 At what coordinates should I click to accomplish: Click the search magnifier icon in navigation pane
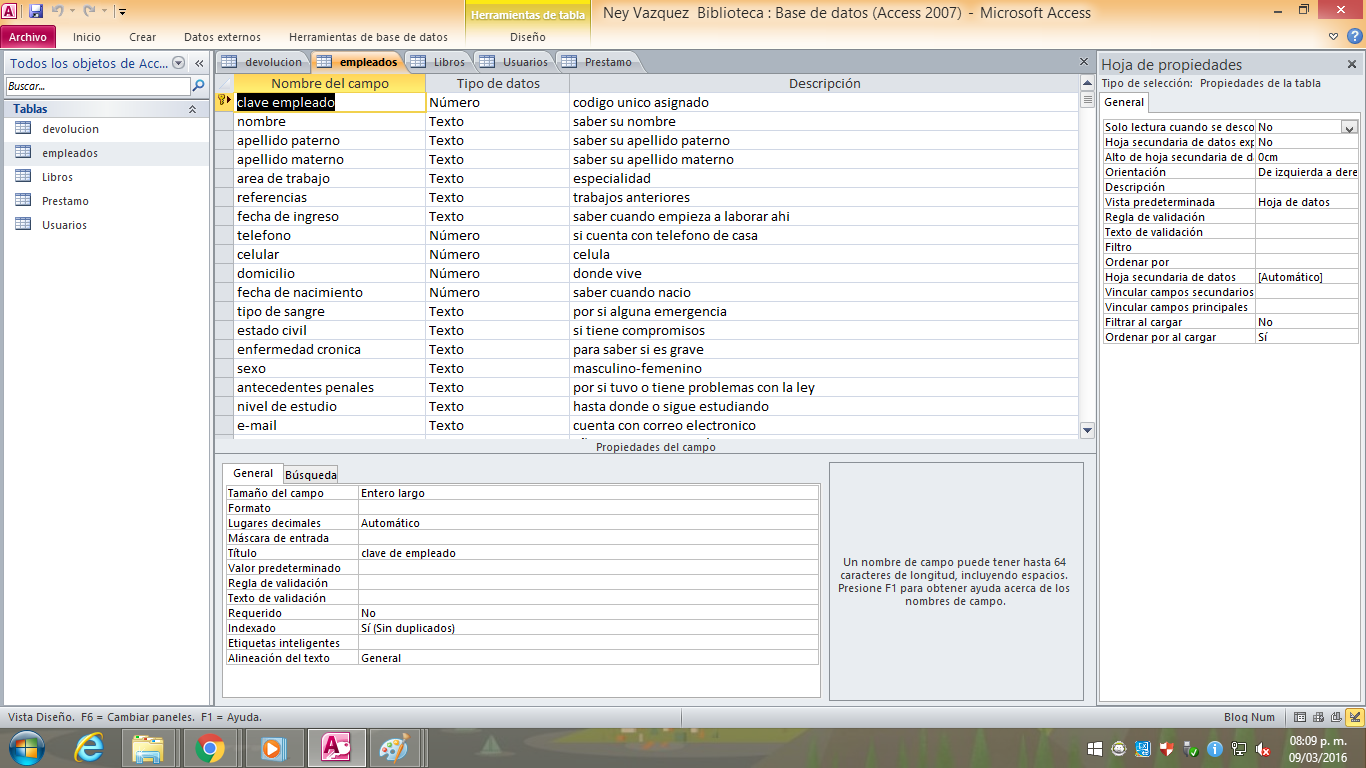198,86
